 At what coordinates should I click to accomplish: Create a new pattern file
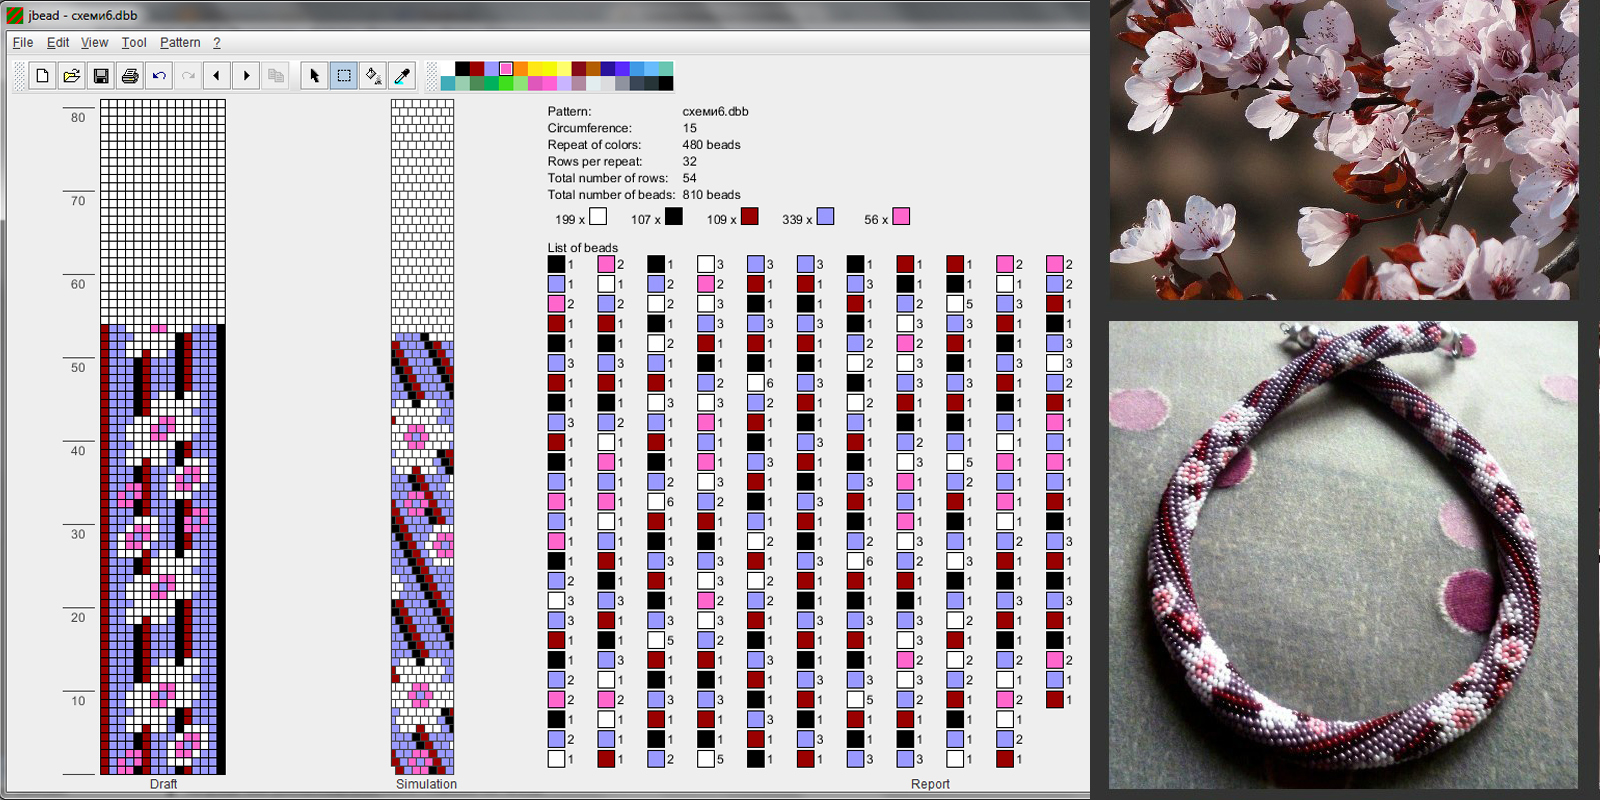(x=42, y=75)
